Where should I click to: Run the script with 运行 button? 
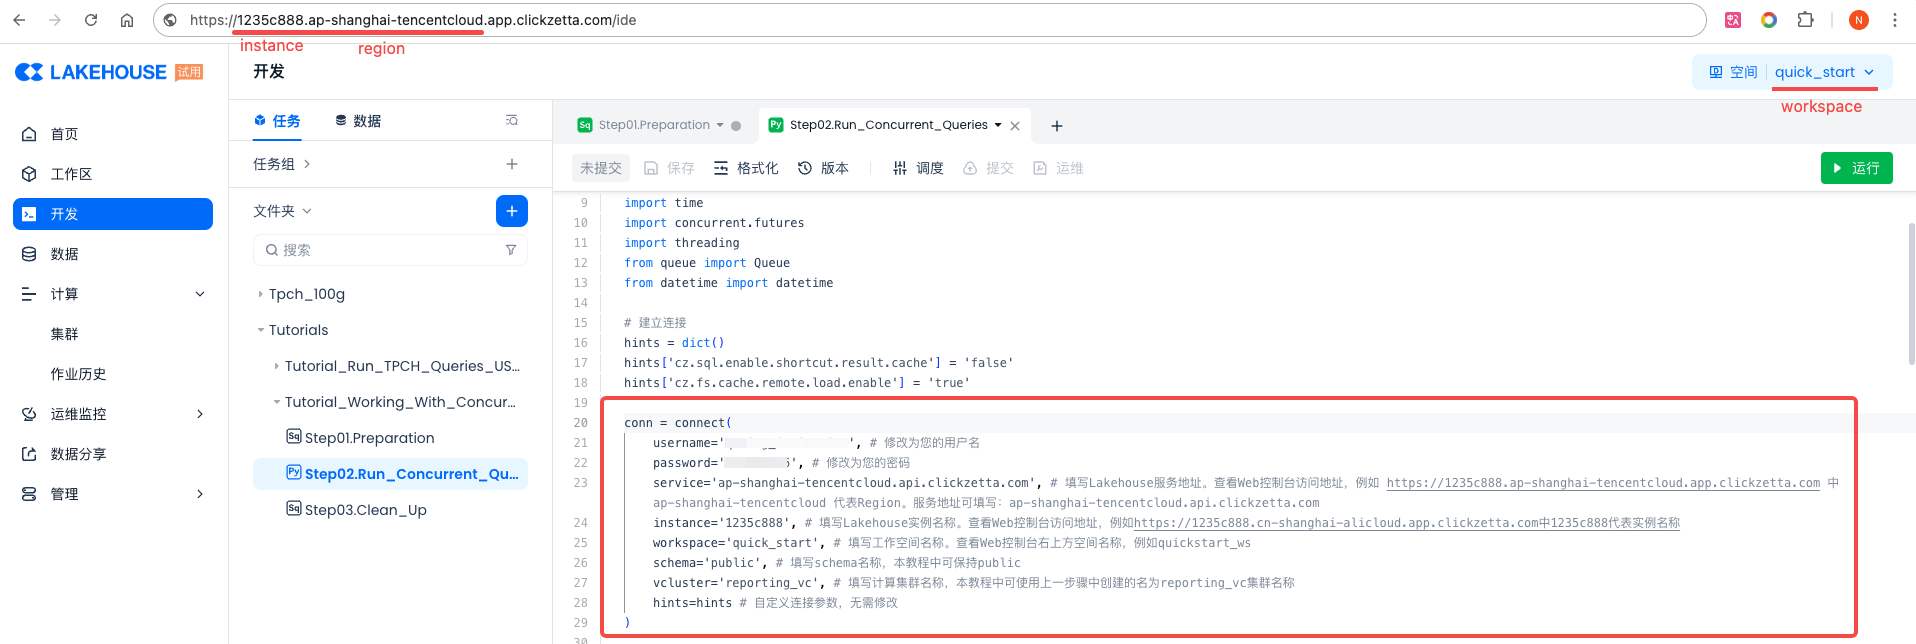pos(1856,168)
